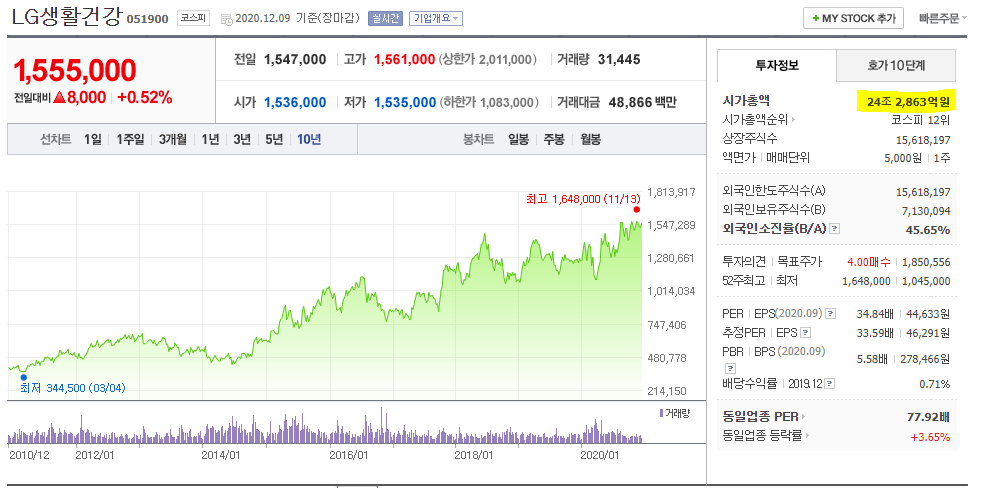Viewport: 981px width, 488px height.
Task: Click the 거래량 value 31,445
Action: pos(619,59)
